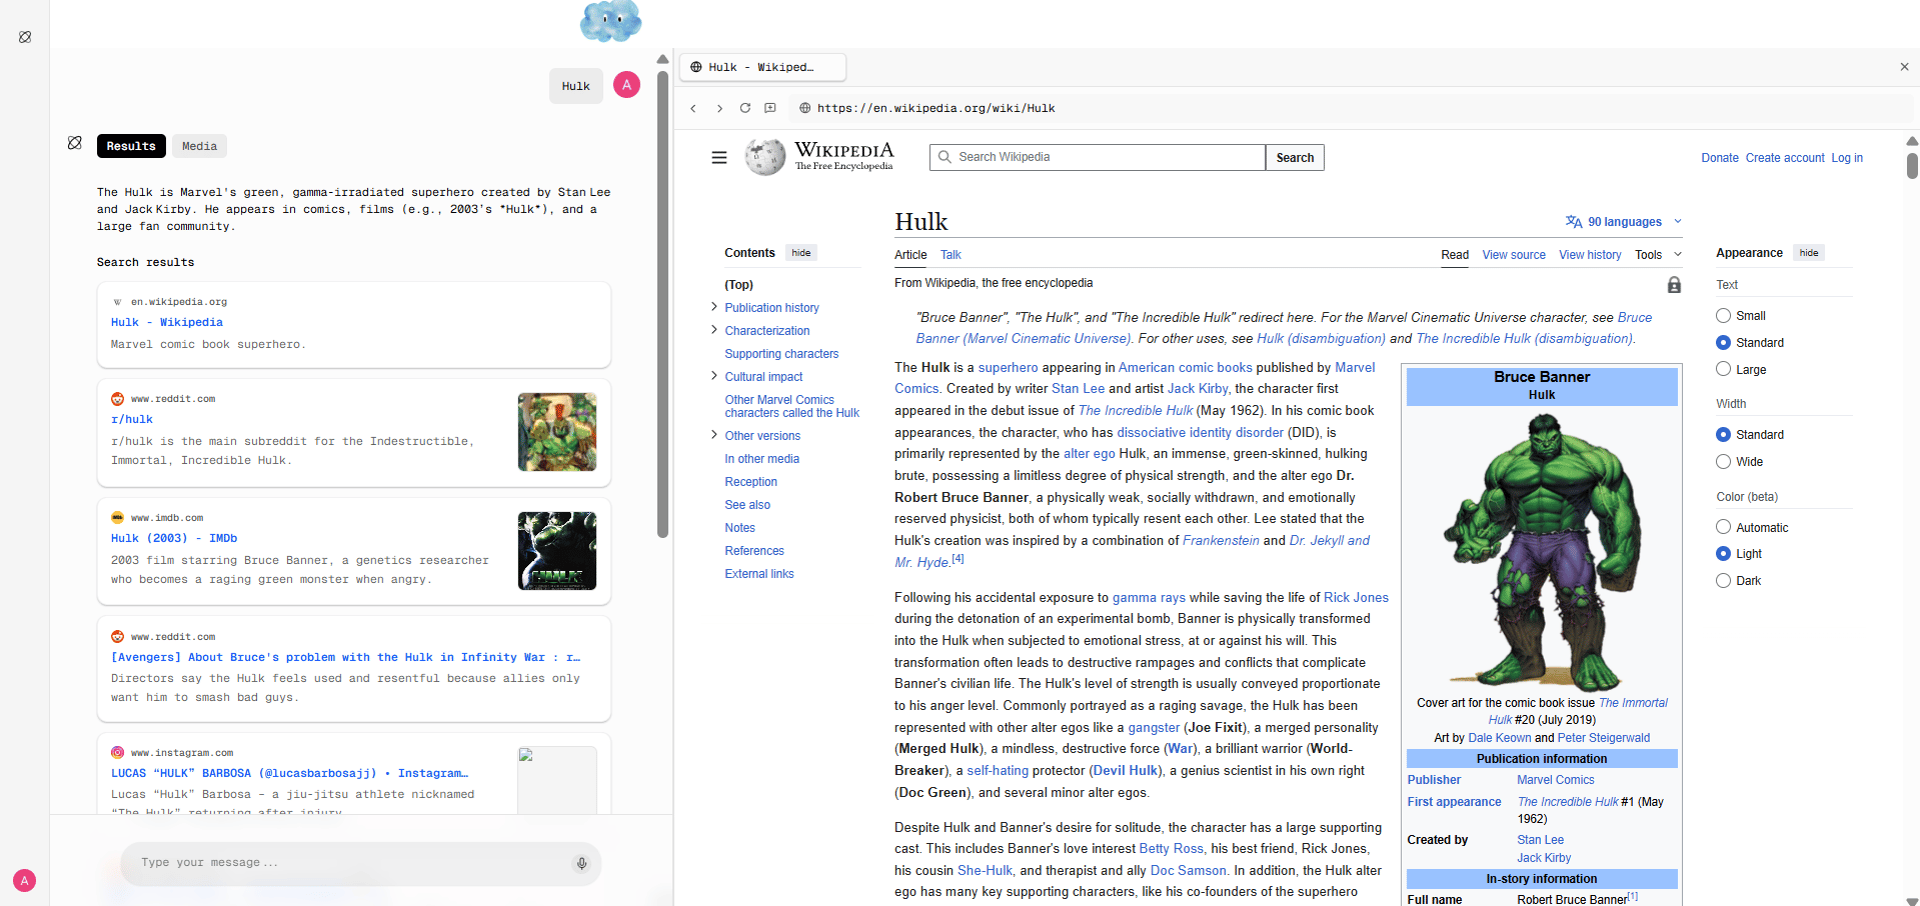Open the account avatar at bottom left
This screenshot has height=906, width=1920.
pos(25,881)
